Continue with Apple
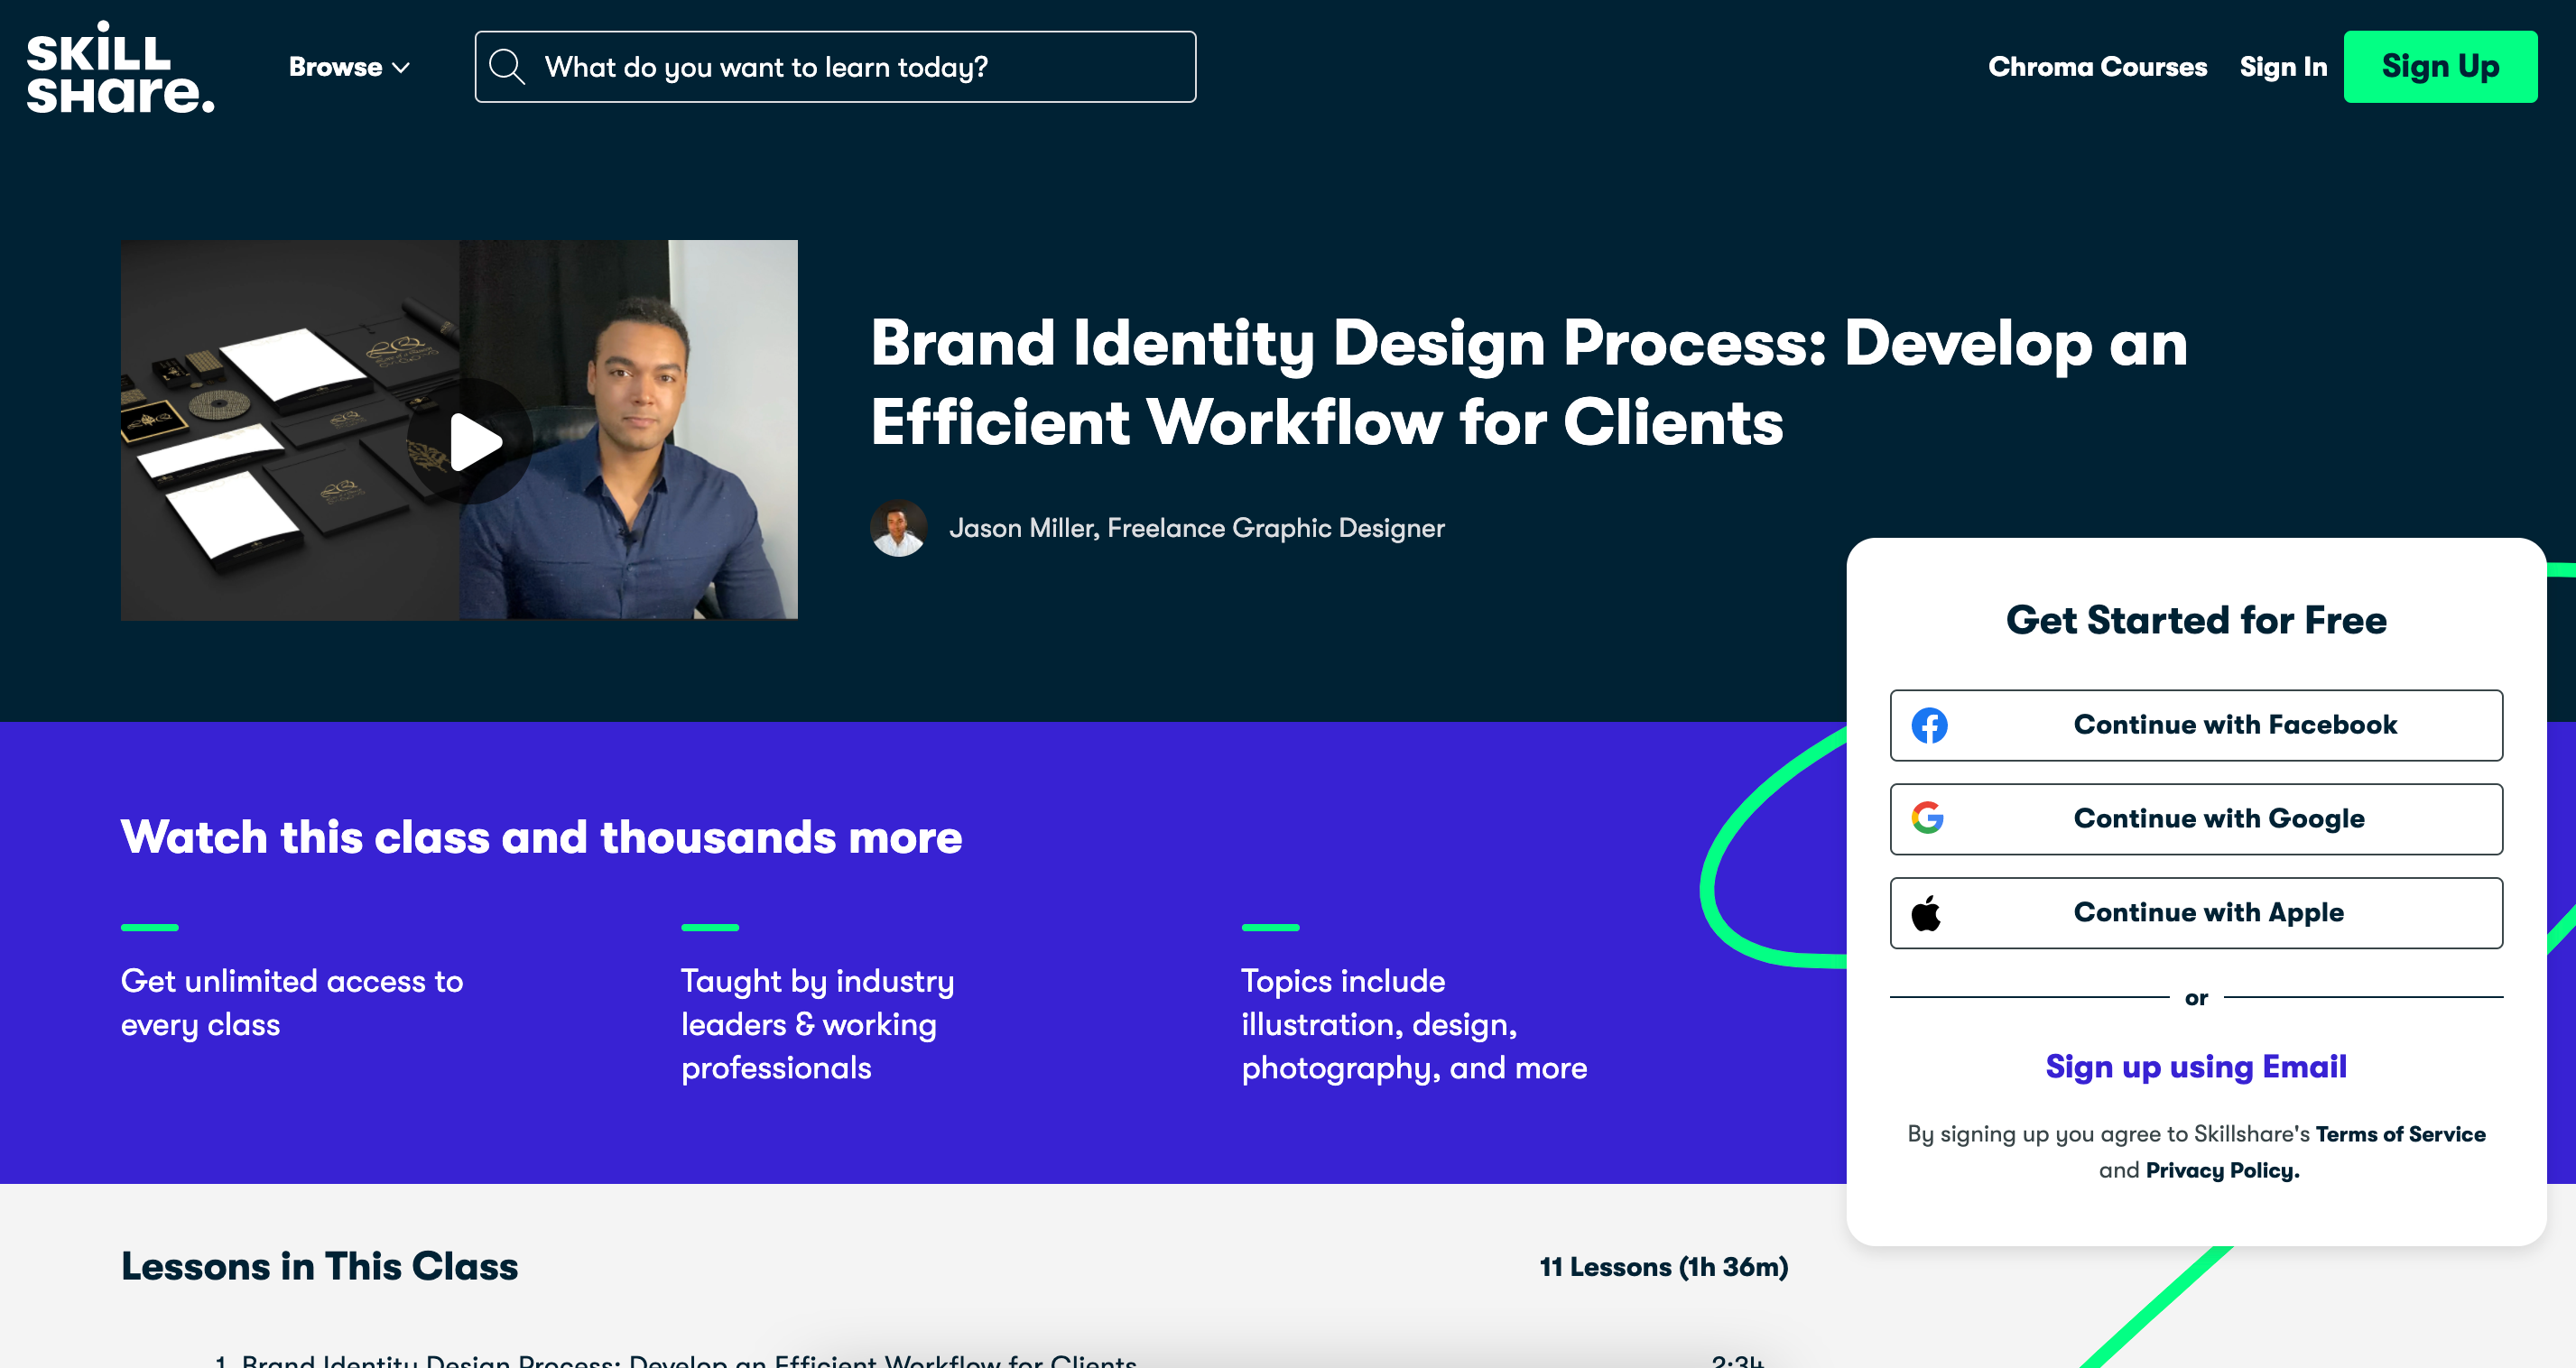This screenshot has width=2576, height=1368. (x=2196, y=913)
